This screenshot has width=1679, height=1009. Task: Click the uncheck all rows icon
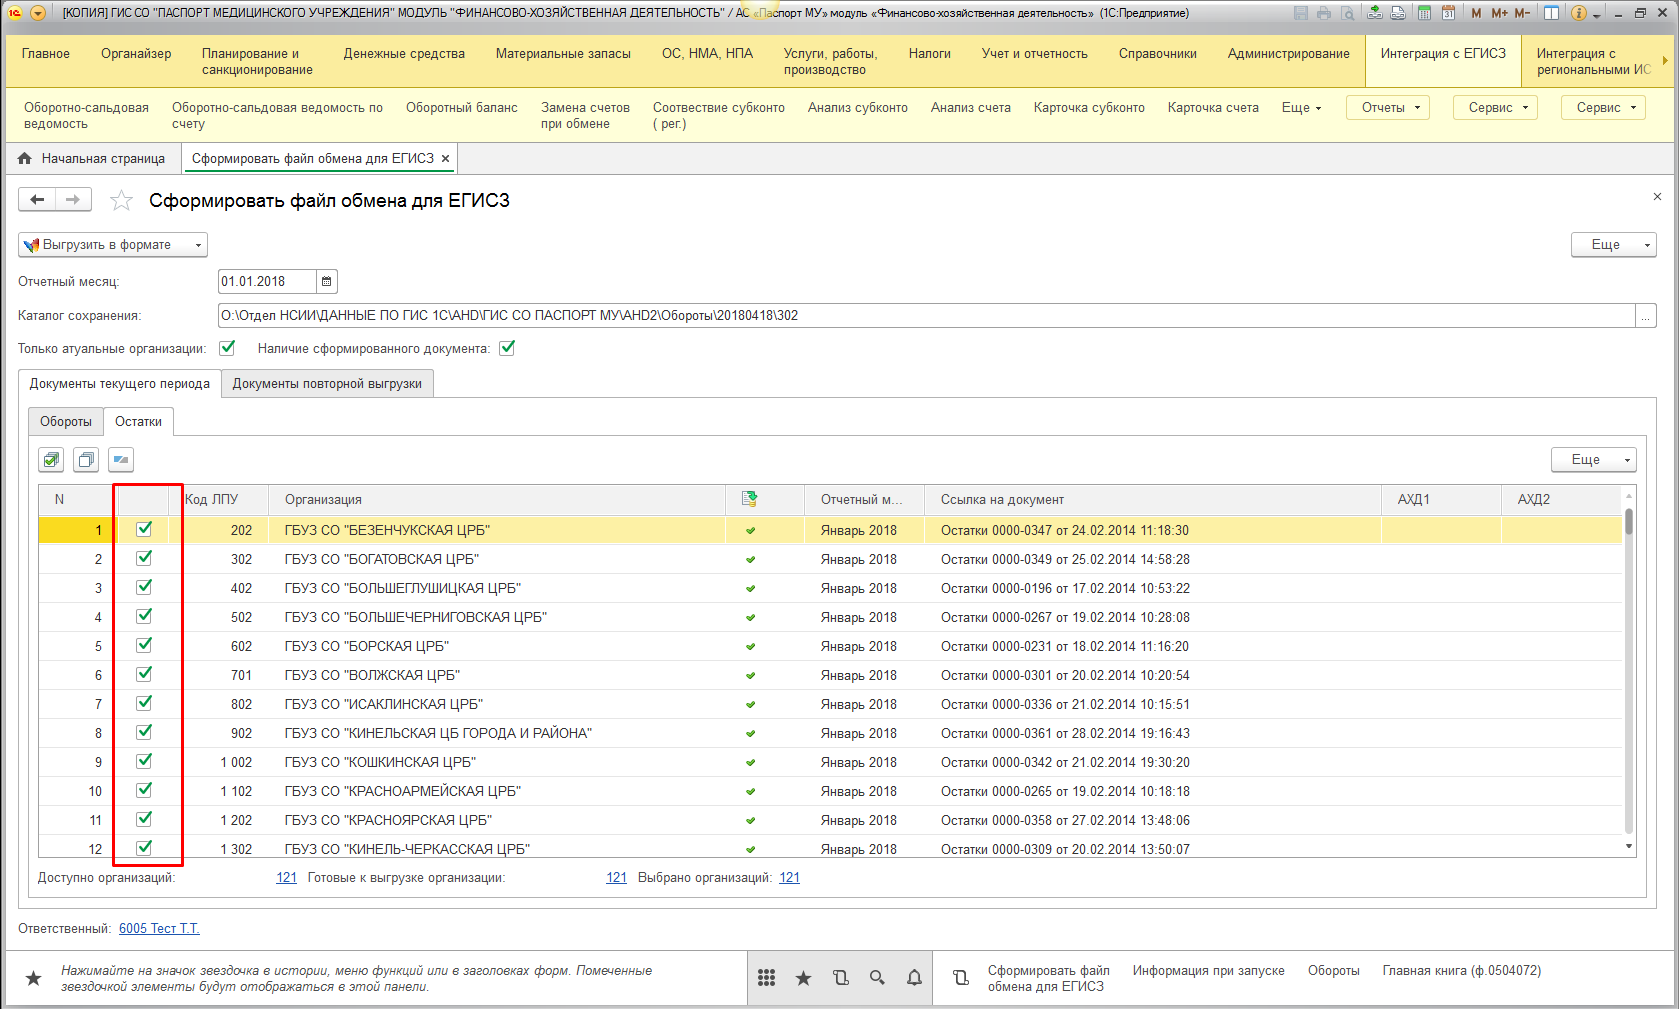tap(86, 460)
